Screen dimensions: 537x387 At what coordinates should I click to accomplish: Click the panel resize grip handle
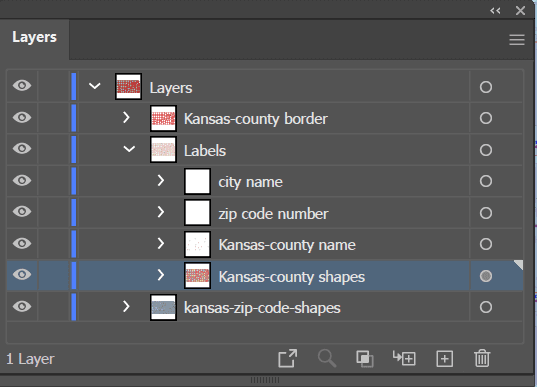tap(265, 380)
